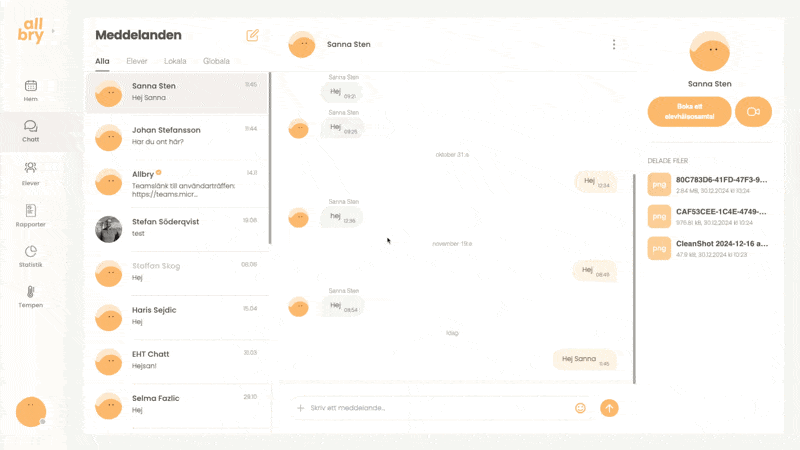Viewport: 800px width, 450px height.
Task: Open Rapporter from the sidebar
Action: tap(31, 213)
